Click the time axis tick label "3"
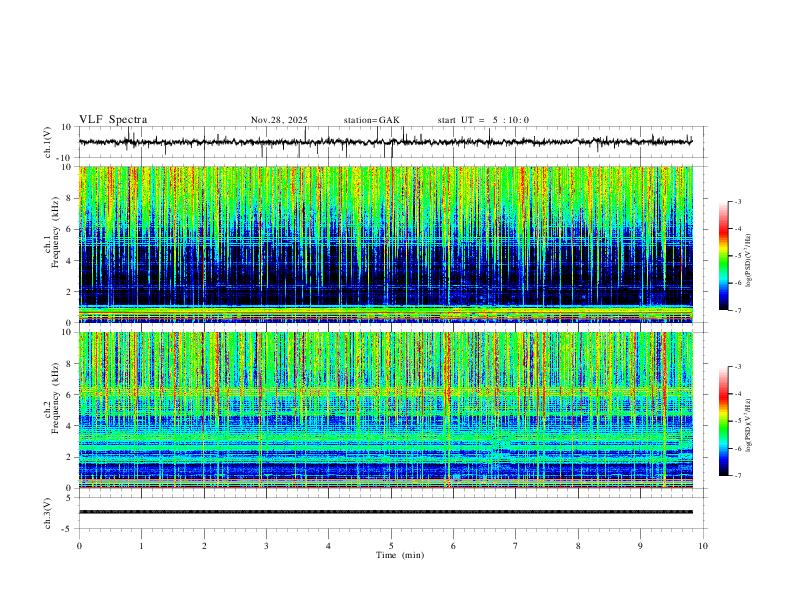The width and height of the screenshot is (792, 612). pyautogui.click(x=266, y=546)
